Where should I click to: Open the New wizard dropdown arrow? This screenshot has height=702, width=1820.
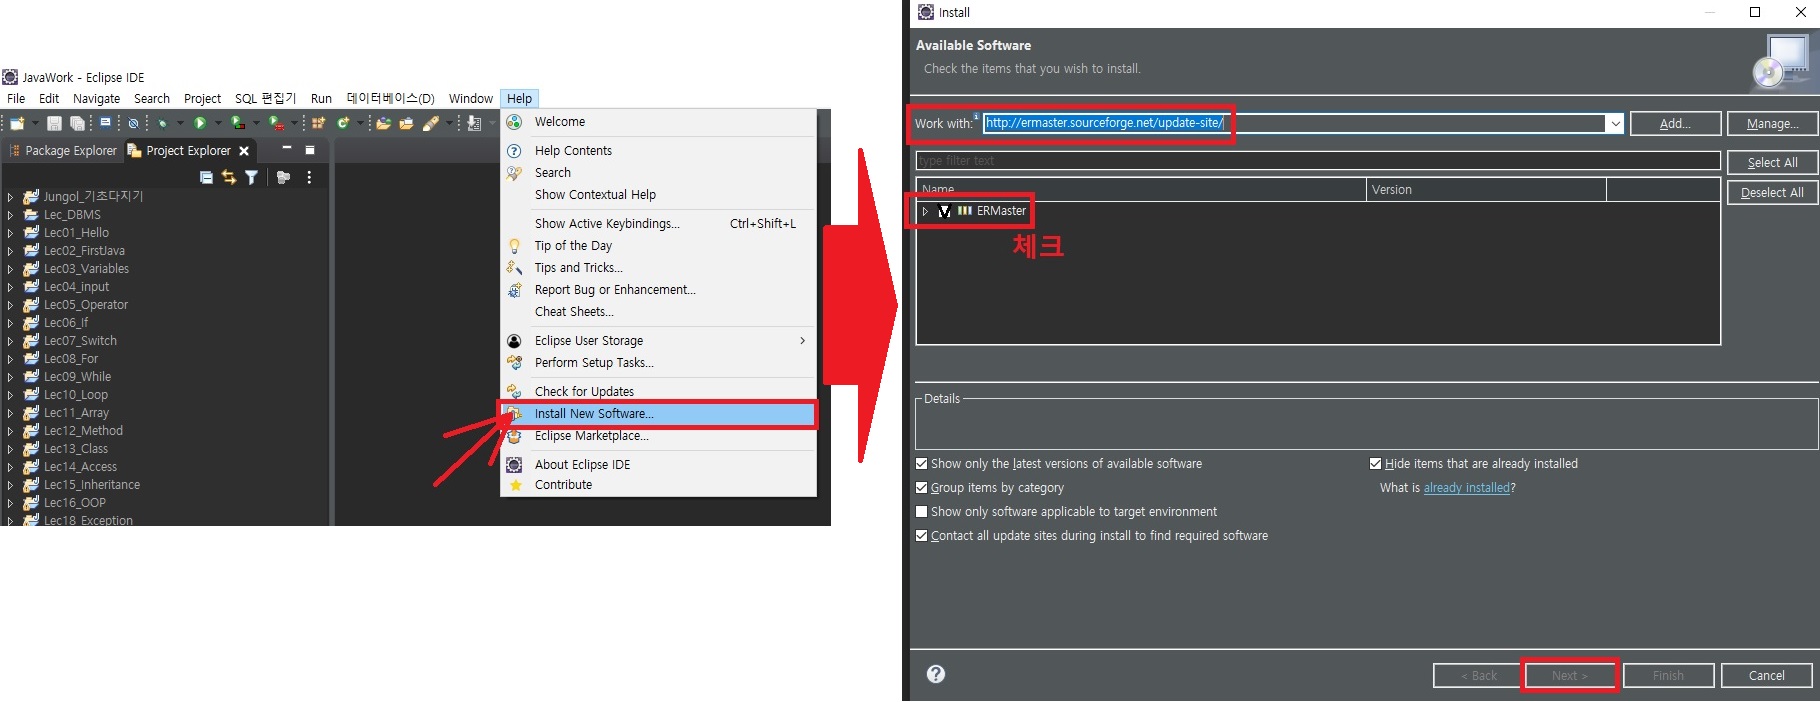point(35,123)
